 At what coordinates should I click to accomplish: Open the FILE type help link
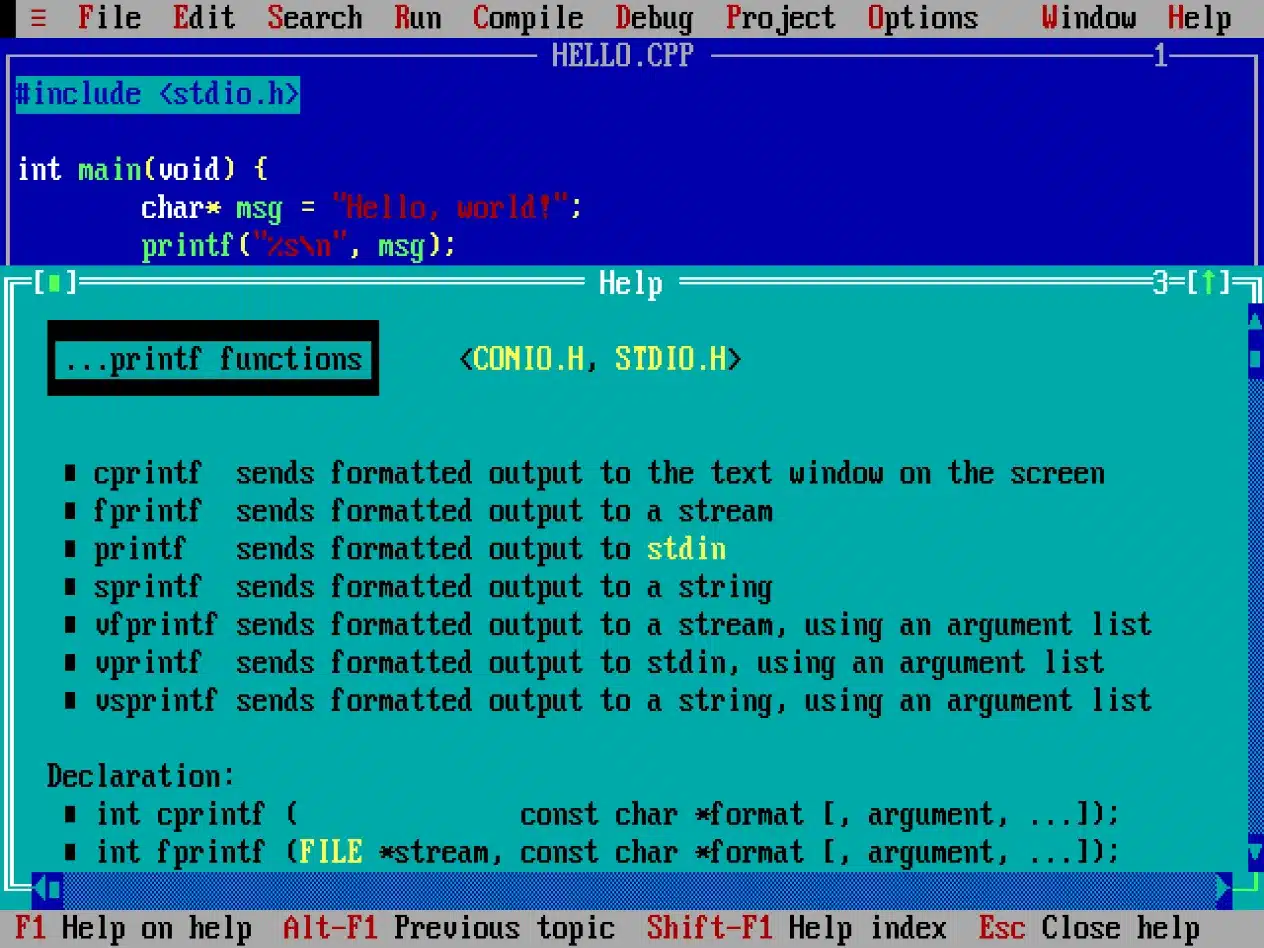tap(331, 852)
